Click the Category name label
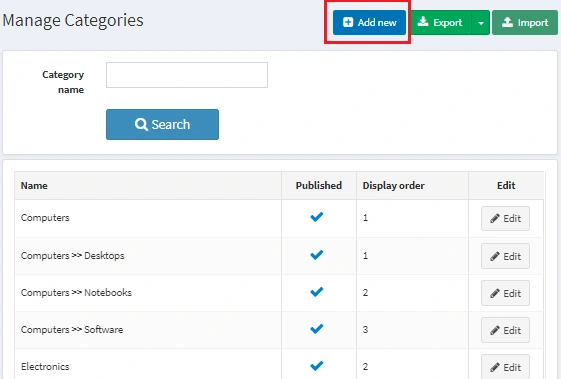The image size is (561, 379). (x=63, y=82)
